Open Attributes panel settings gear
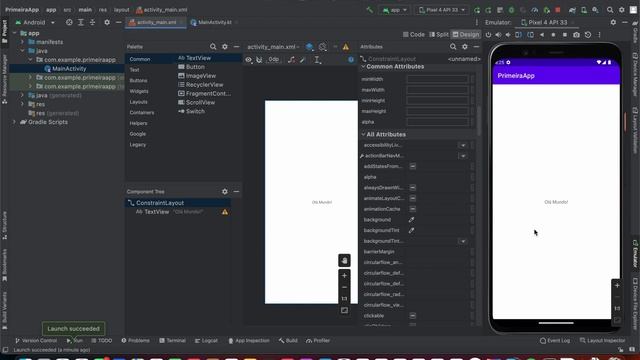 click(464, 47)
